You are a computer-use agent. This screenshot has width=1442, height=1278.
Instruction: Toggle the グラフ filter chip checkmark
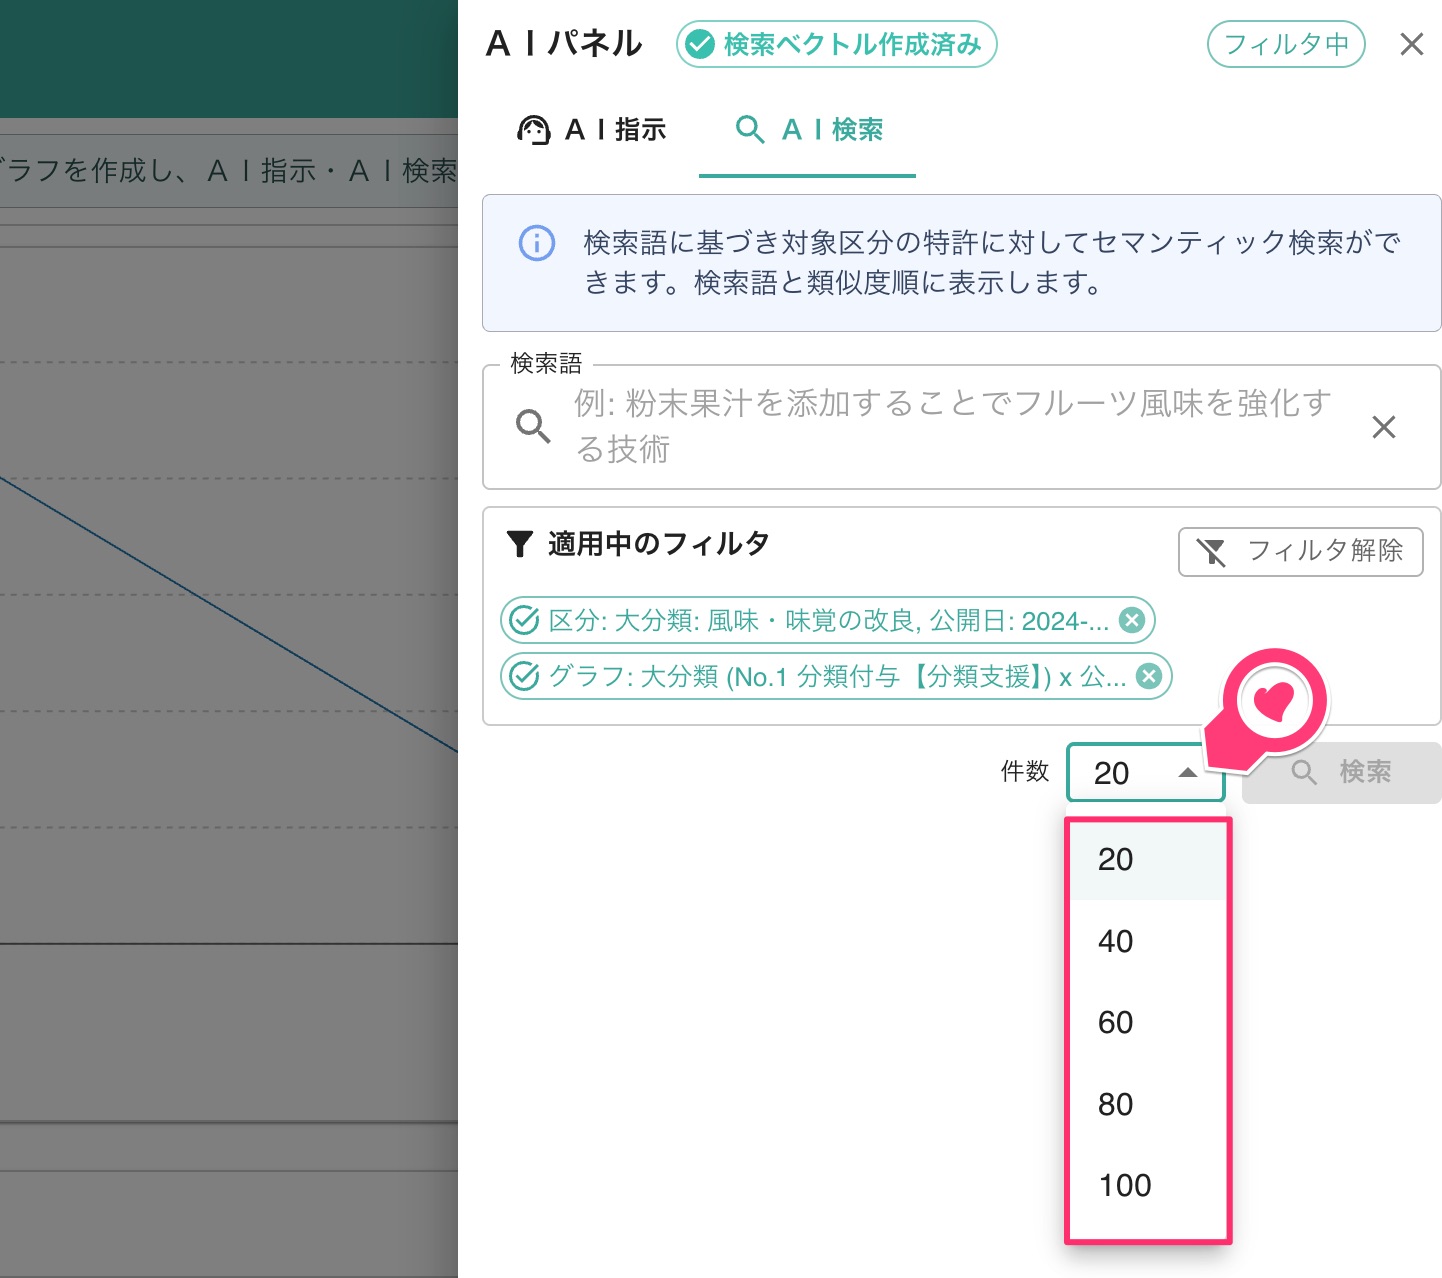tap(525, 676)
